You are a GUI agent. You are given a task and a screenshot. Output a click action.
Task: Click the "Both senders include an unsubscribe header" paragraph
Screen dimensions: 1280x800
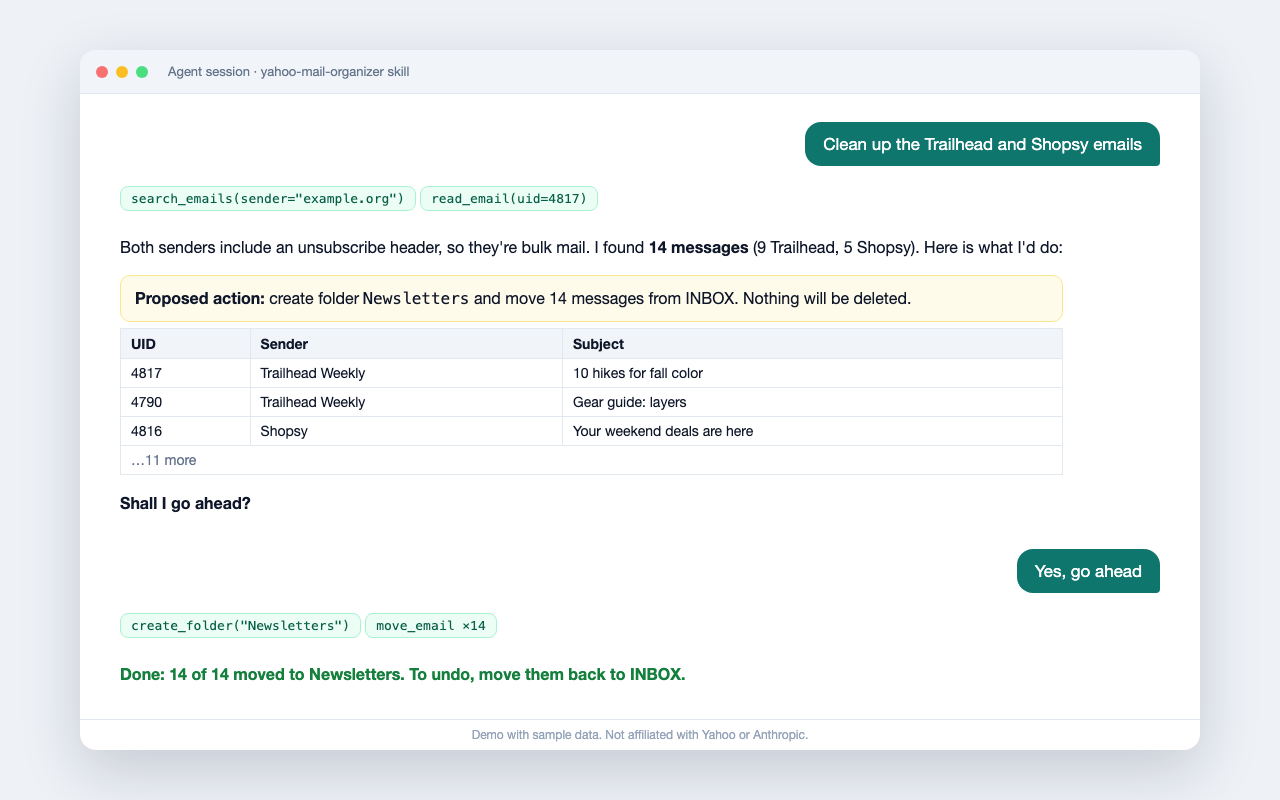591,246
